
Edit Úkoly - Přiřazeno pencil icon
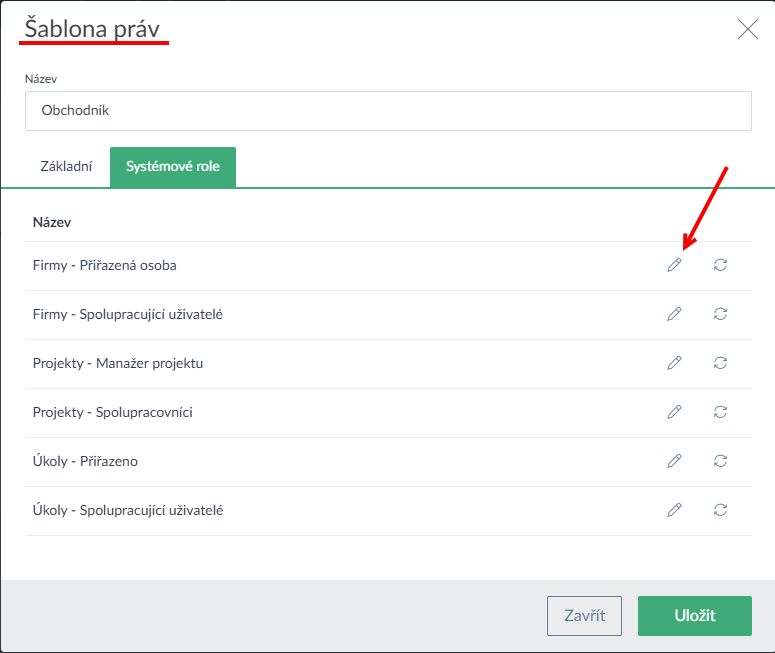click(x=674, y=461)
